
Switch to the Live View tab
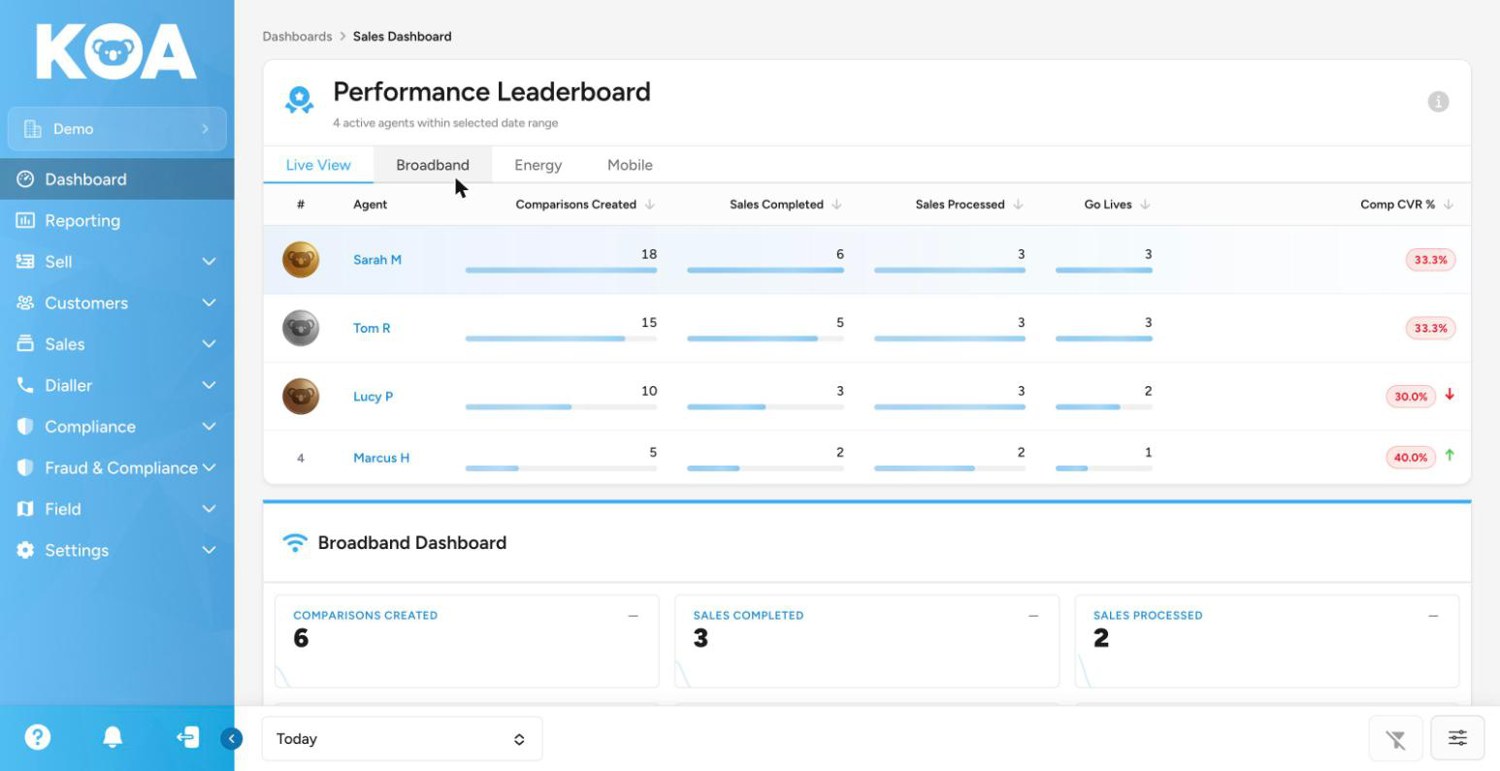tap(318, 165)
